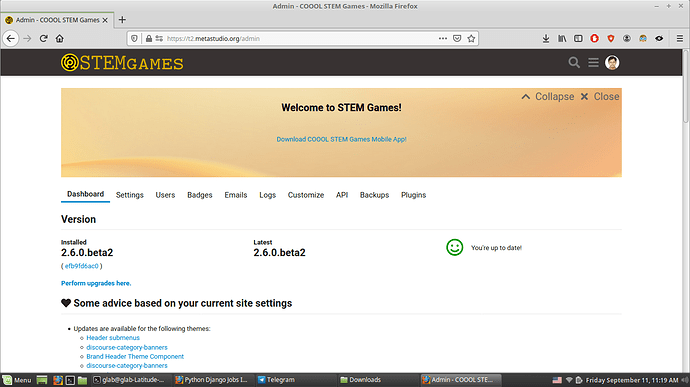Save page to Pocket
Image resolution: width=690 pixels, height=387 pixels.
(457, 38)
